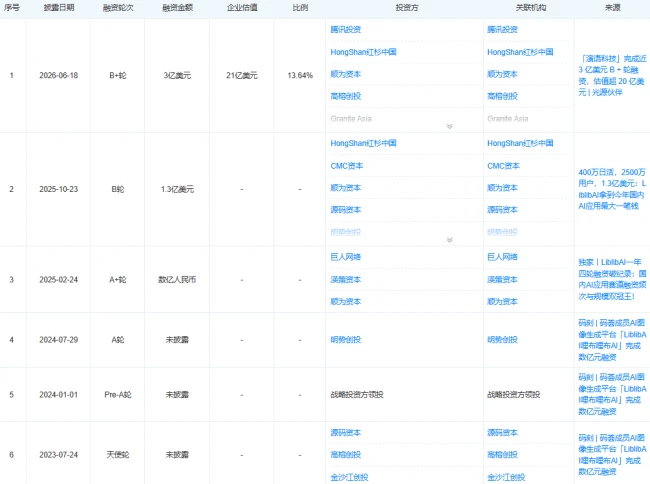Viewport: 650px width, 484px height.
Task: Click the 比例 column header
Action: click(x=300, y=7)
